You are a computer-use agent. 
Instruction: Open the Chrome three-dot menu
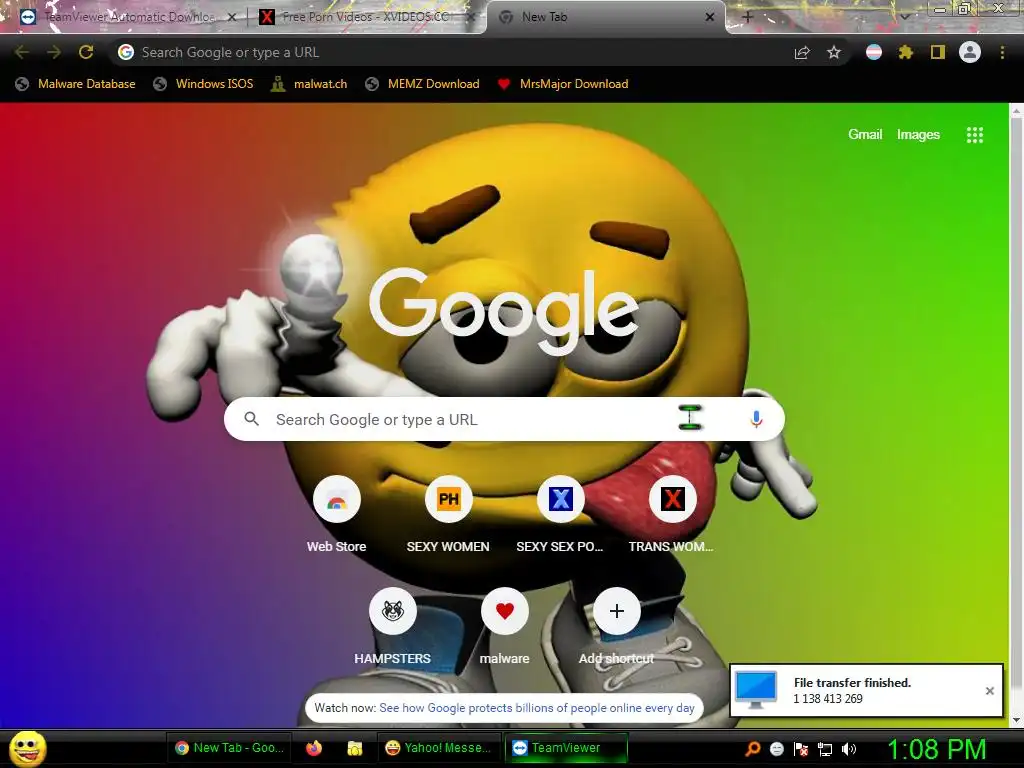tap(1002, 52)
